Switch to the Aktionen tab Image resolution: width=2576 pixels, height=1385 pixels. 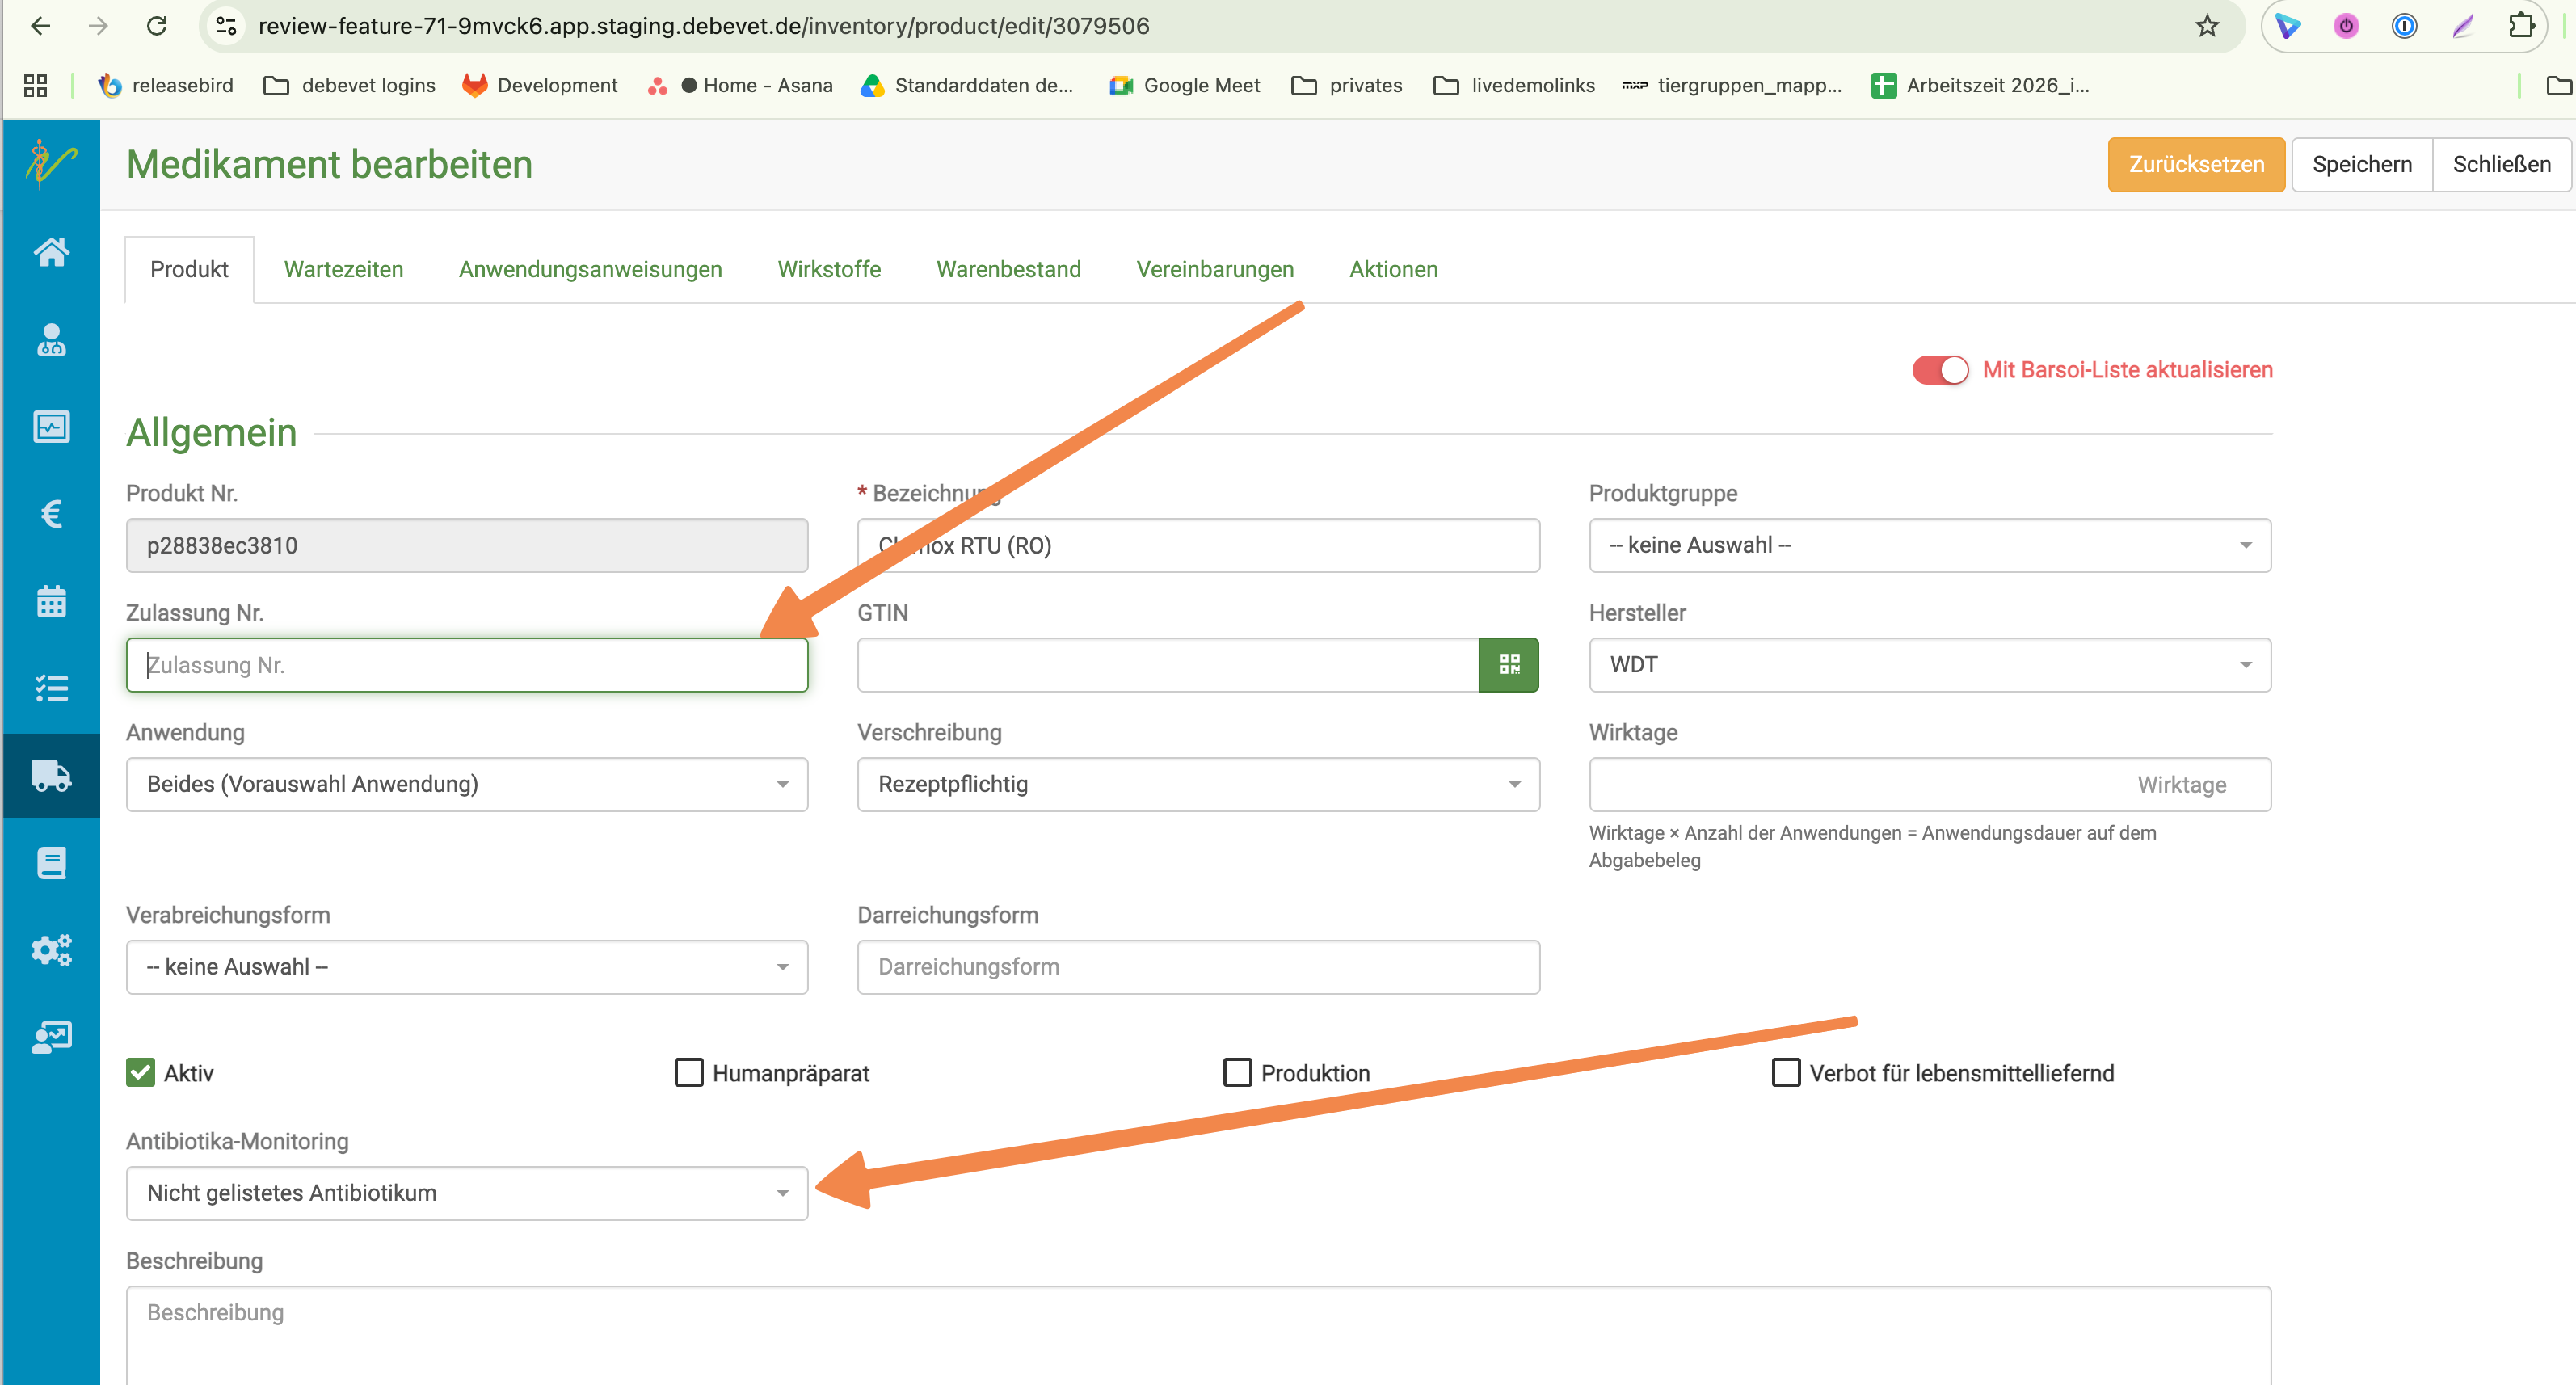[x=1393, y=269]
